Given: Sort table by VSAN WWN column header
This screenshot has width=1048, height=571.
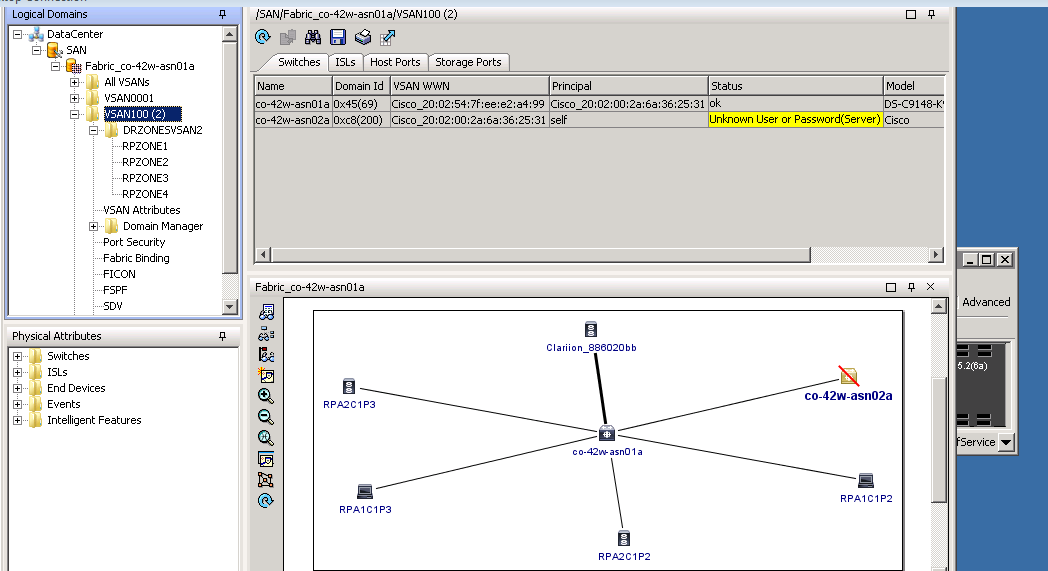Looking at the screenshot, I should (469, 86).
